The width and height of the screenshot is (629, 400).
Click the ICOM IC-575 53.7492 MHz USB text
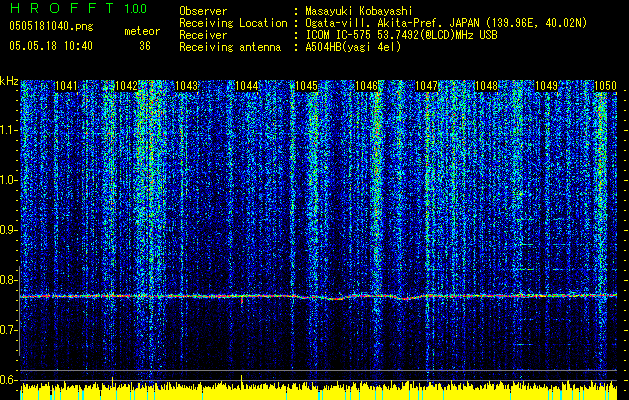click(402, 35)
